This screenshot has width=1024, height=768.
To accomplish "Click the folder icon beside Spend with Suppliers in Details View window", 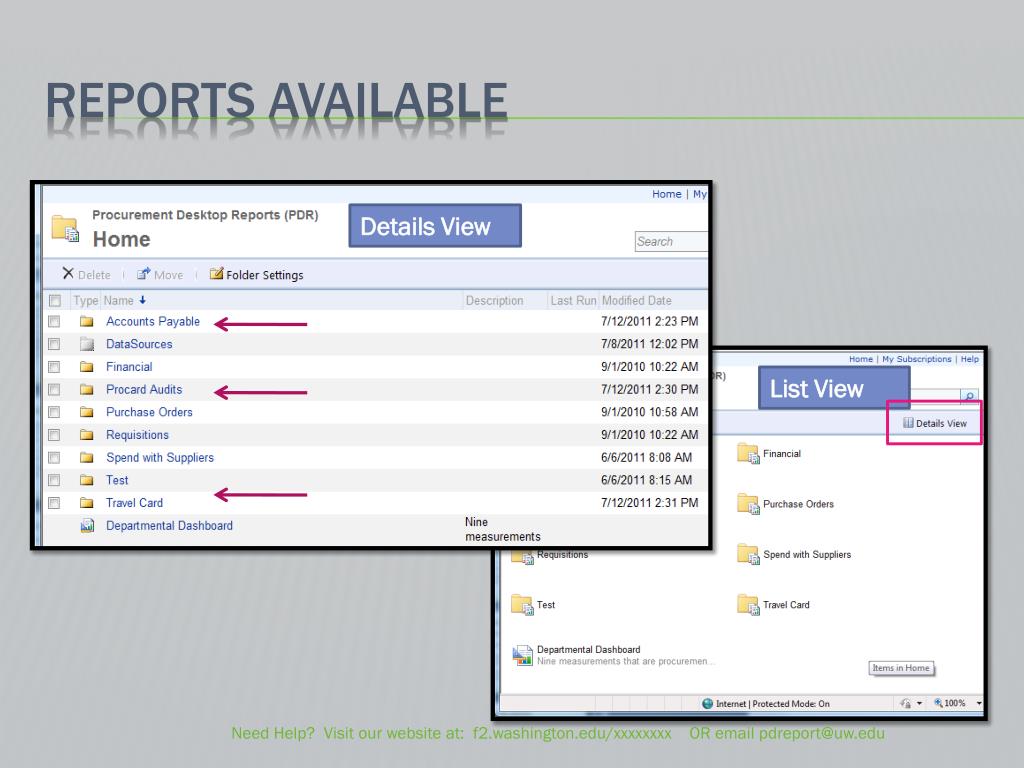I will click(x=86, y=458).
